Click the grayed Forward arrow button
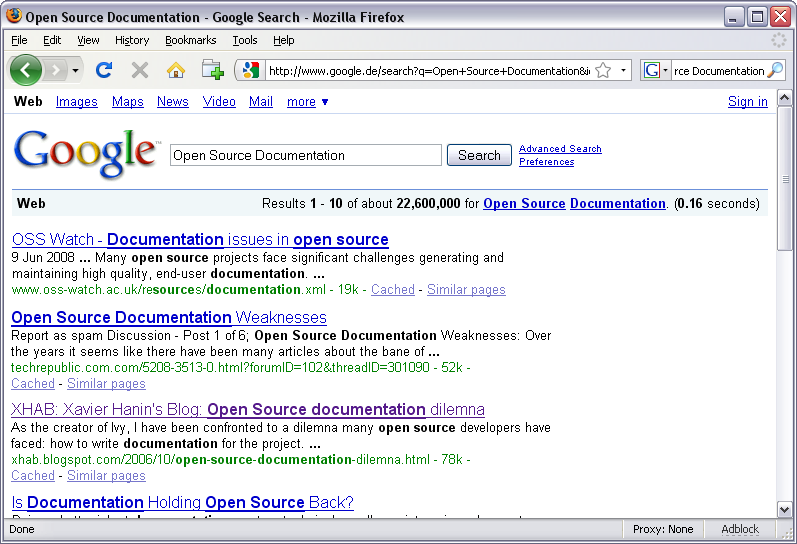The image size is (797, 544). point(55,70)
